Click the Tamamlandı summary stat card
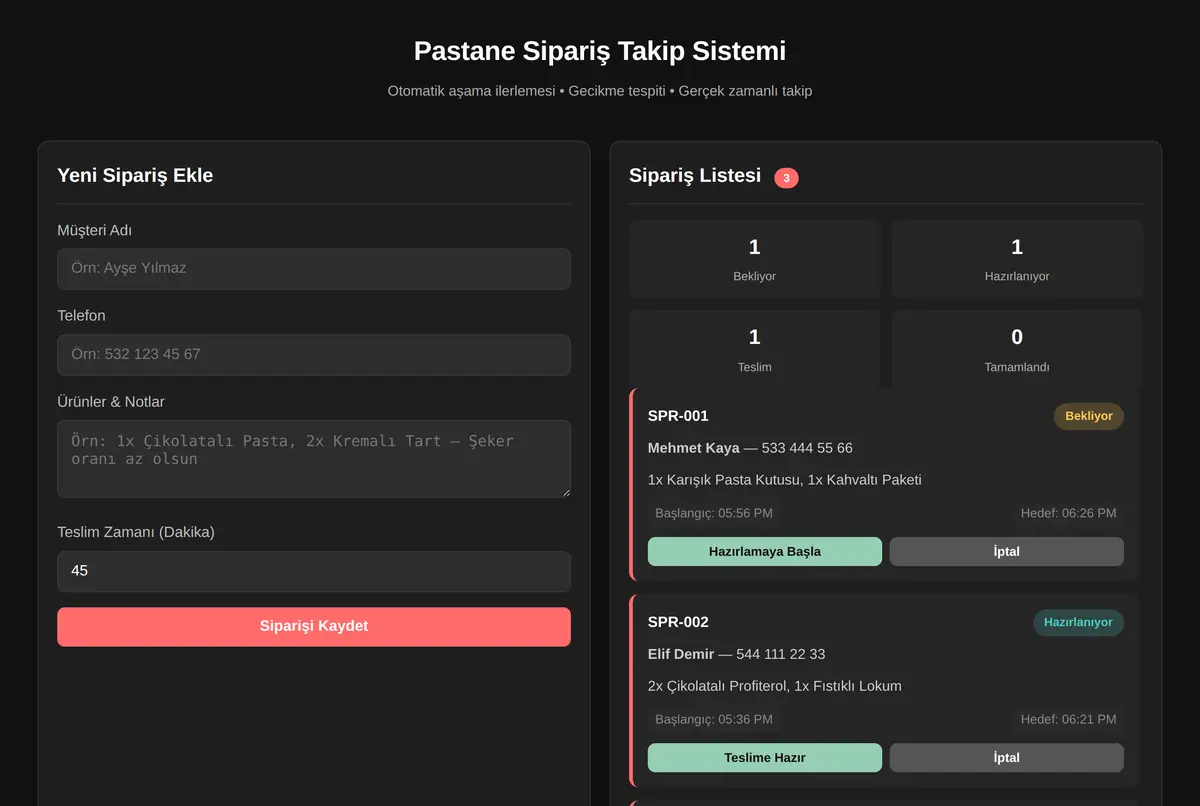 [x=1017, y=348]
